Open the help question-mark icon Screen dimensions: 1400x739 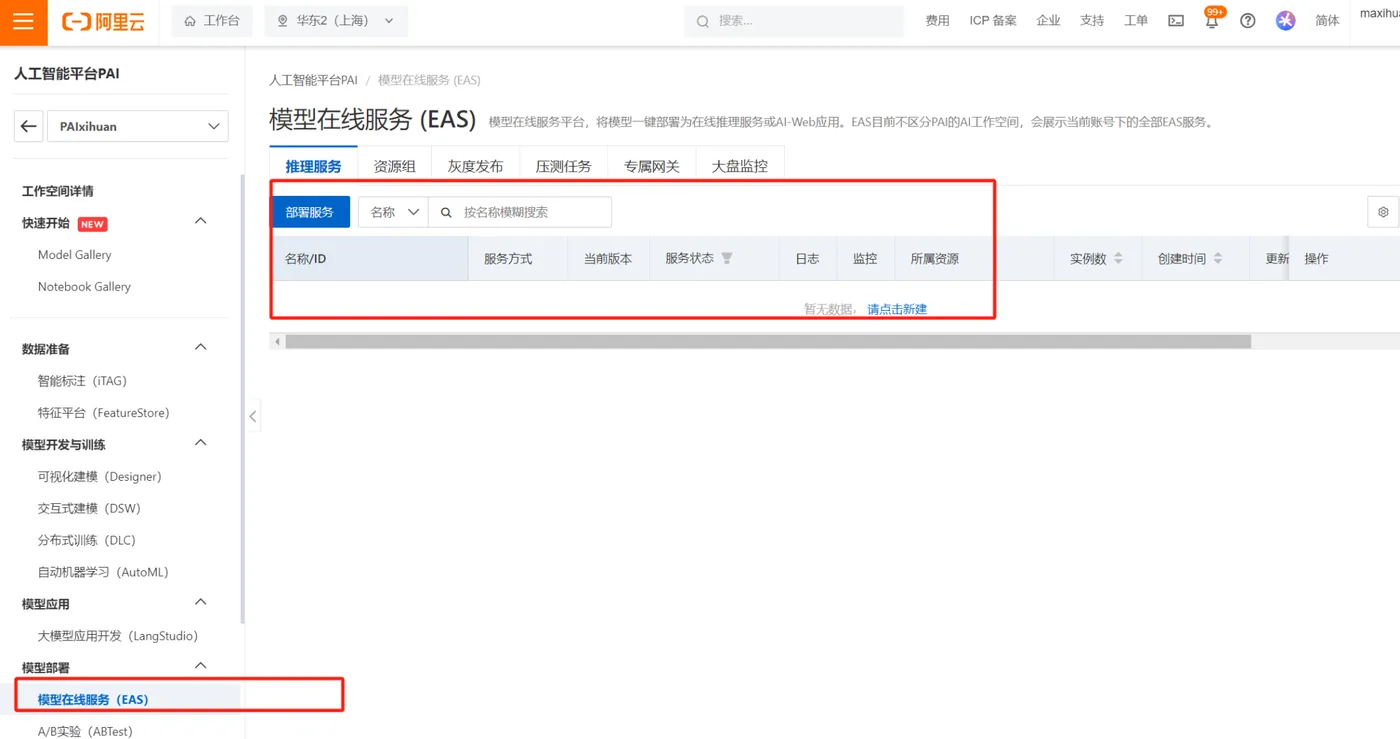click(1248, 21)
